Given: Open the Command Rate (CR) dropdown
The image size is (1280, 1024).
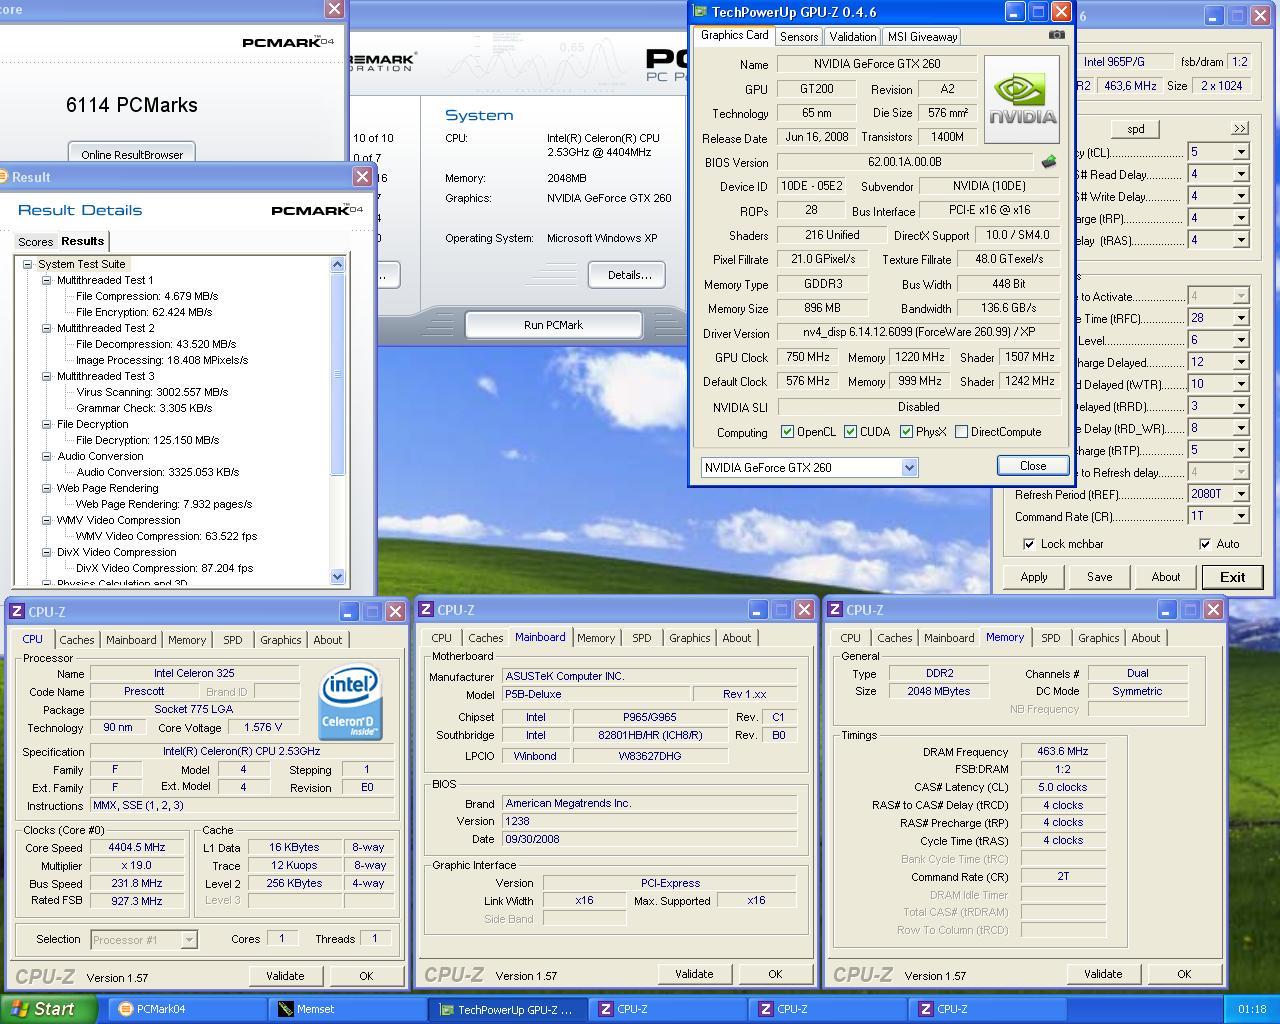Looking at the screenshot, I should 1241,516.
